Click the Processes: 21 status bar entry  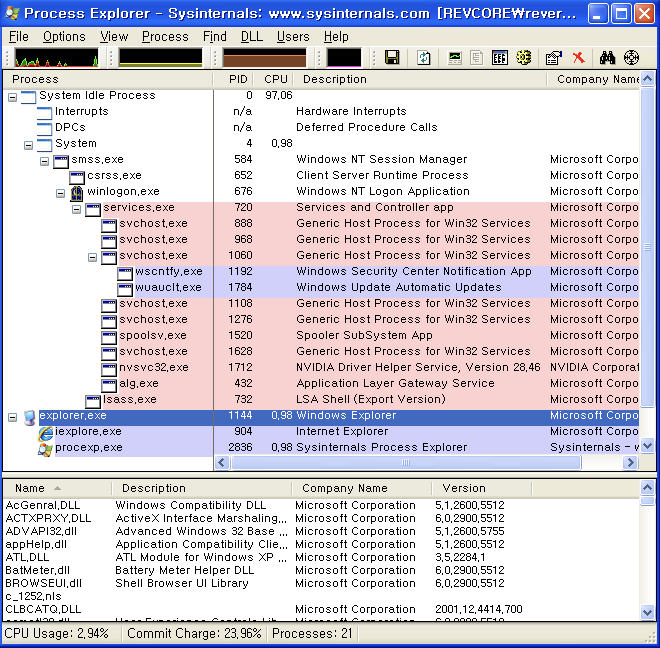click(x=312, y=634)
